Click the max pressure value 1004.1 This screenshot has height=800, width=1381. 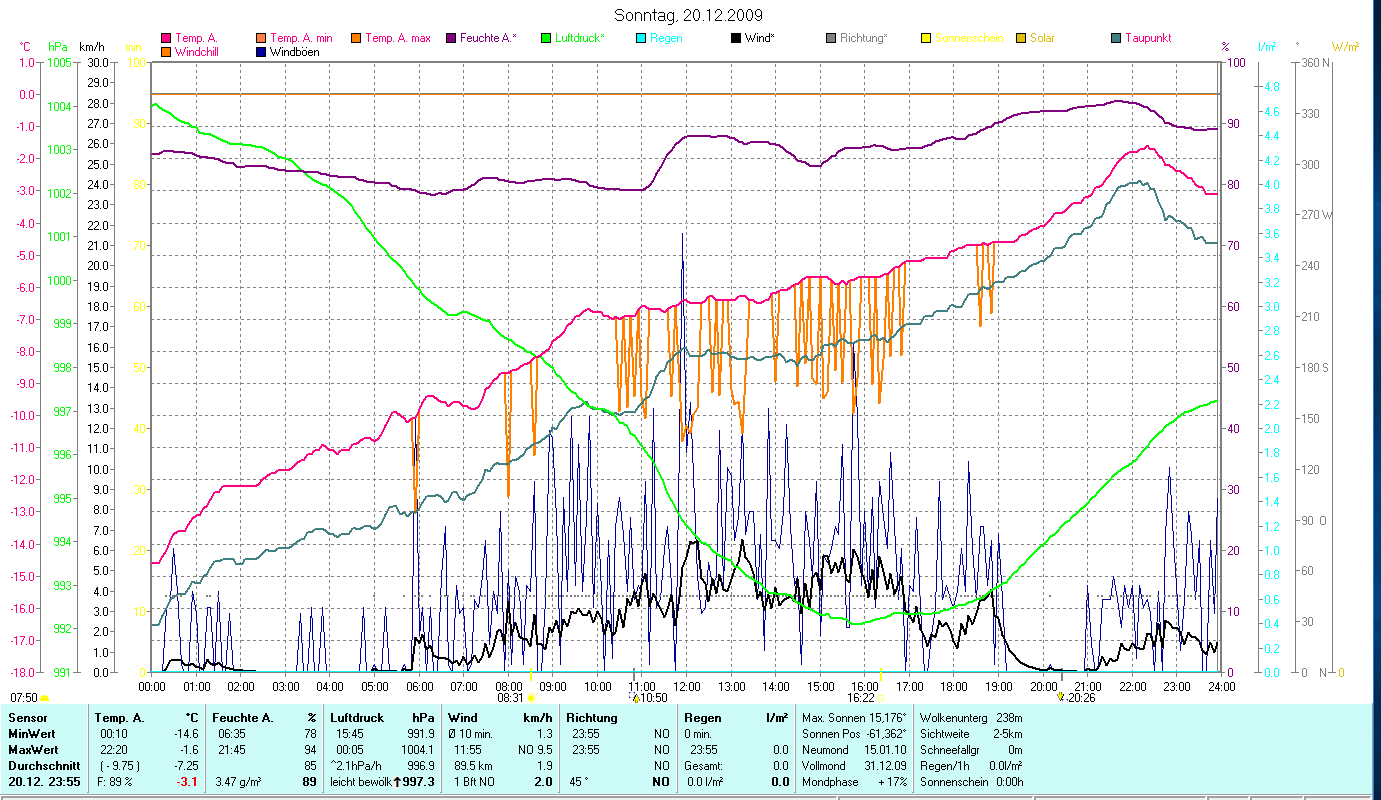tap(417, 749)
